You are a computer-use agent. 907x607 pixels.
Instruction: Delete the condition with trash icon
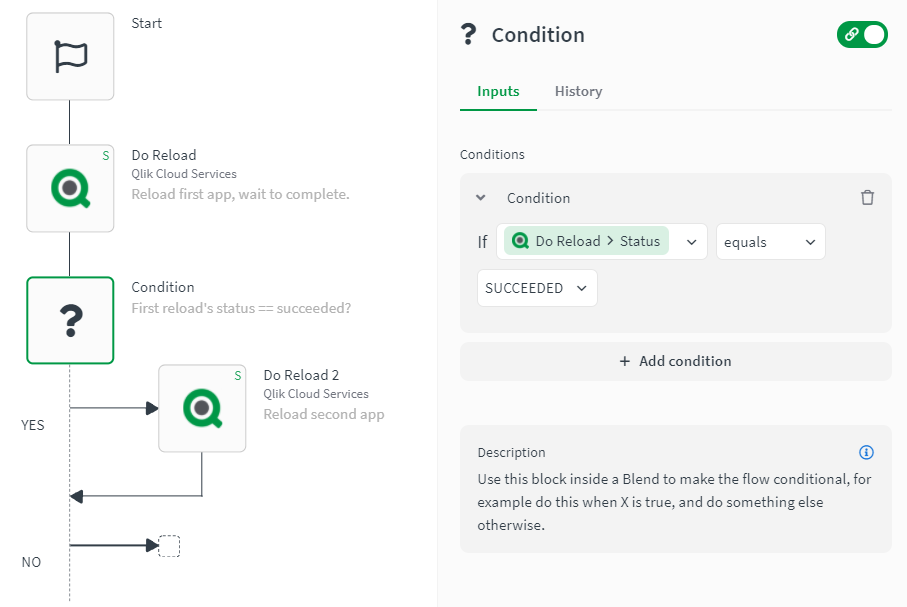click(867, 198)
